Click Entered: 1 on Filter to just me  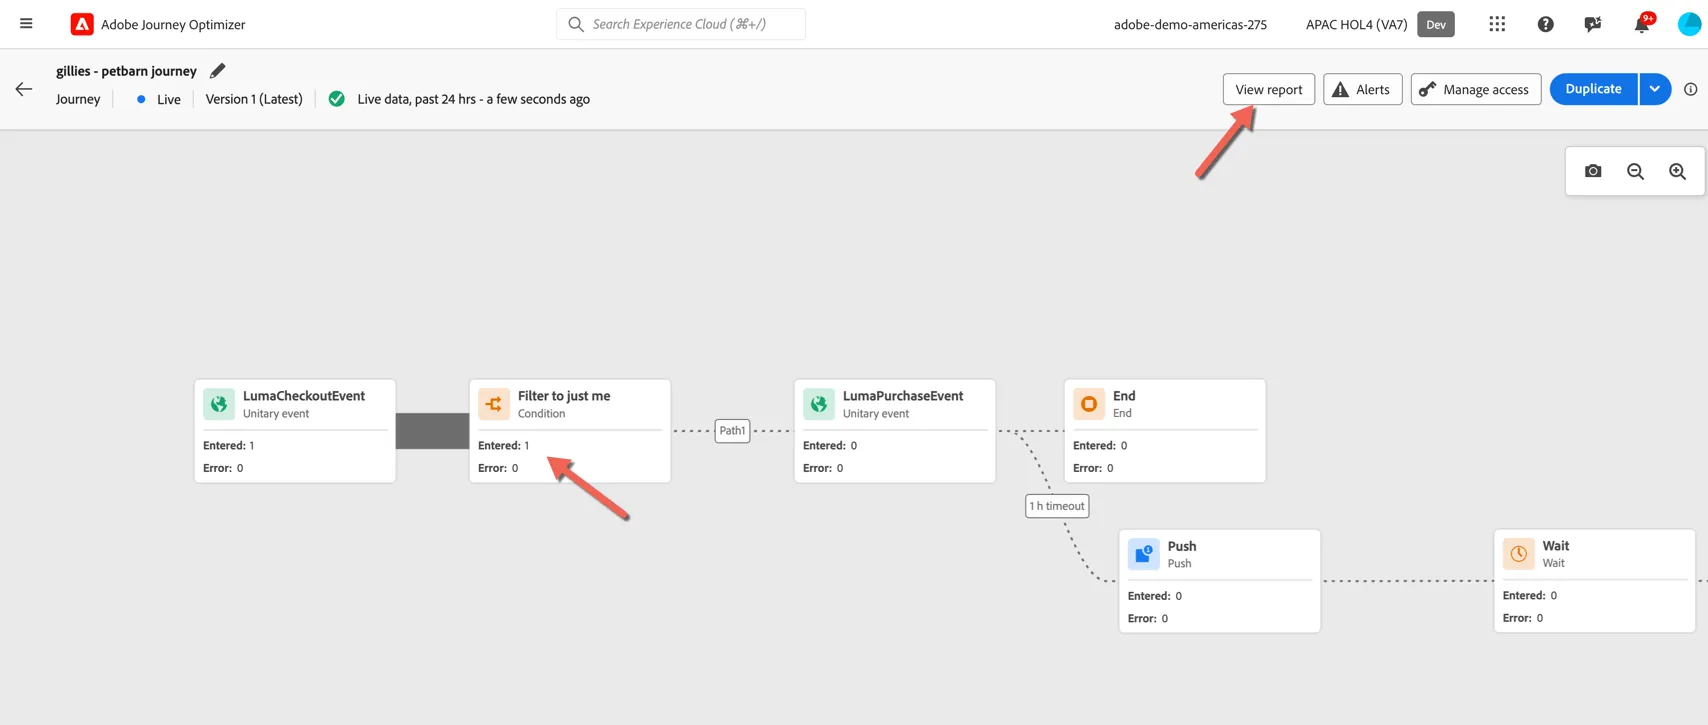tap(504, 445)
